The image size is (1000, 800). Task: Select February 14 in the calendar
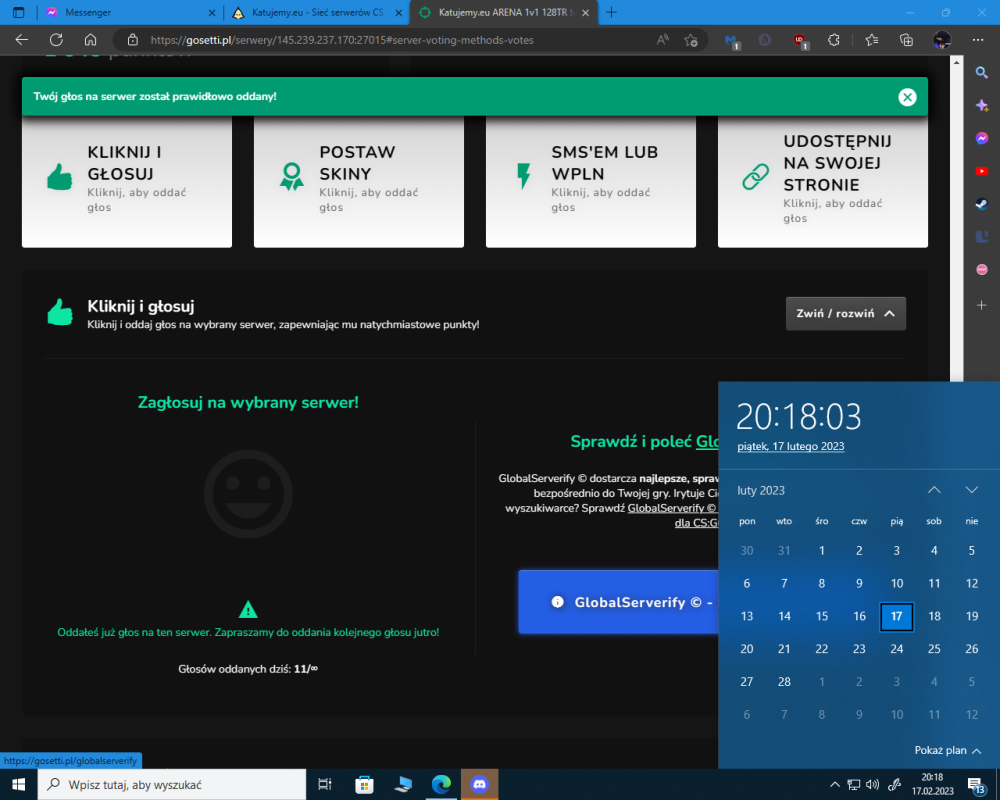[x=784, y=616]
